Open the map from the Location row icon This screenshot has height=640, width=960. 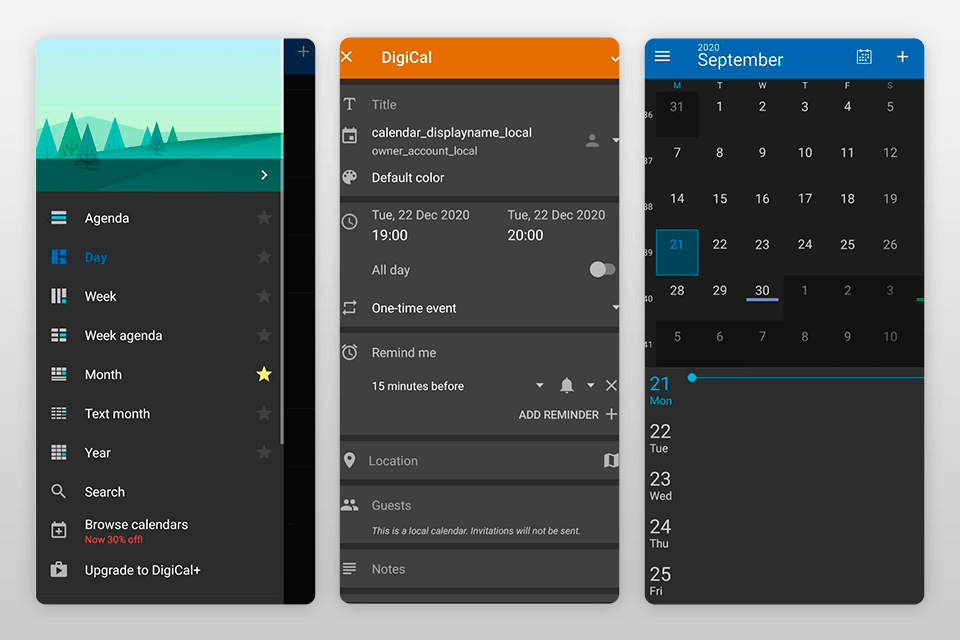point(610,460)
